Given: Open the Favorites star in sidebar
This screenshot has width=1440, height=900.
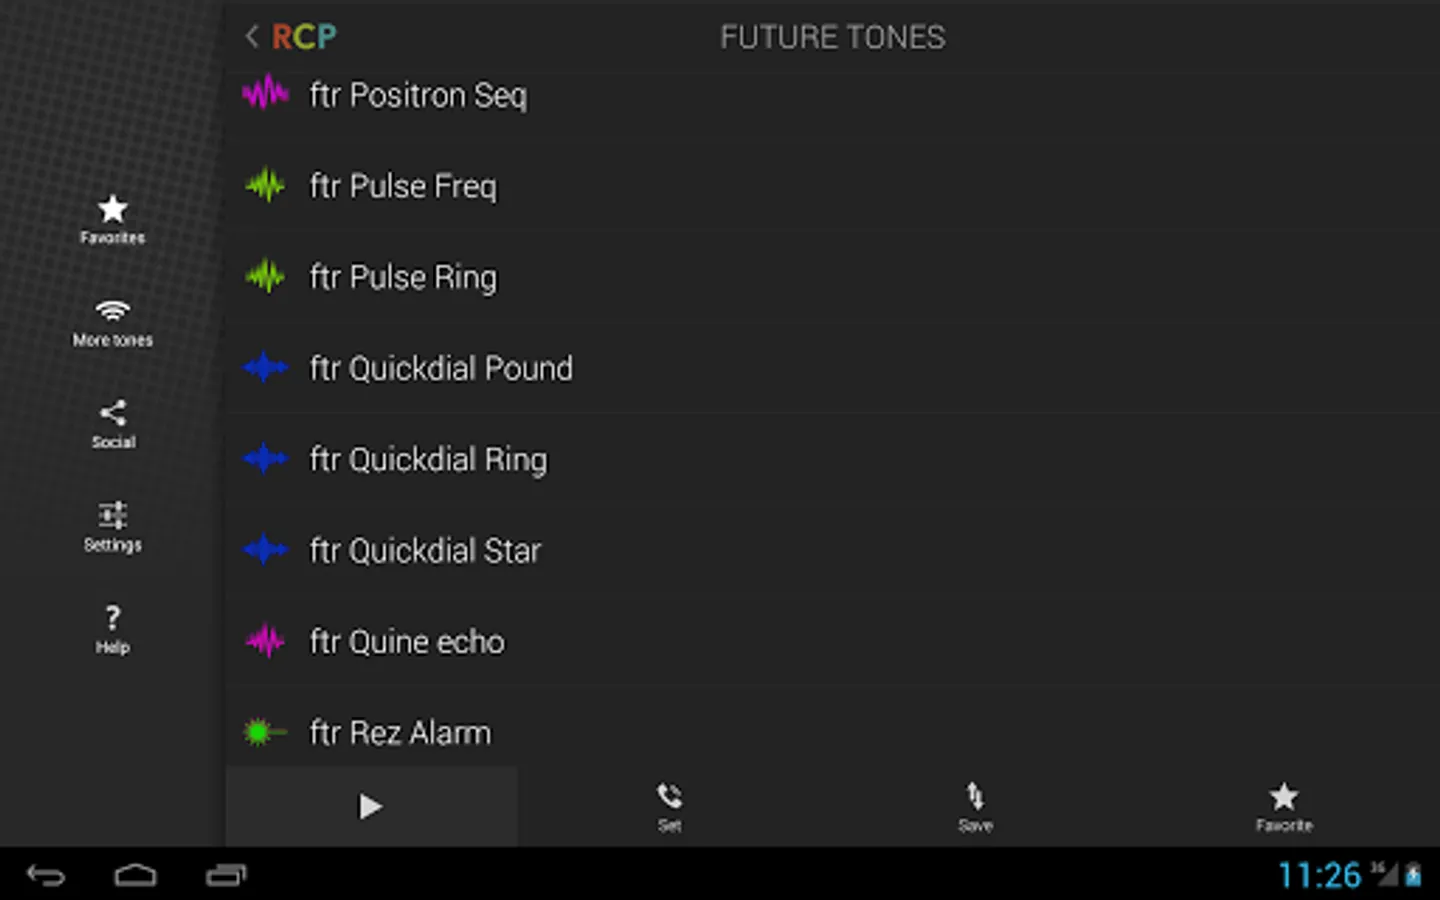Looking at the screenshot, I should click(x=112, y=219).
